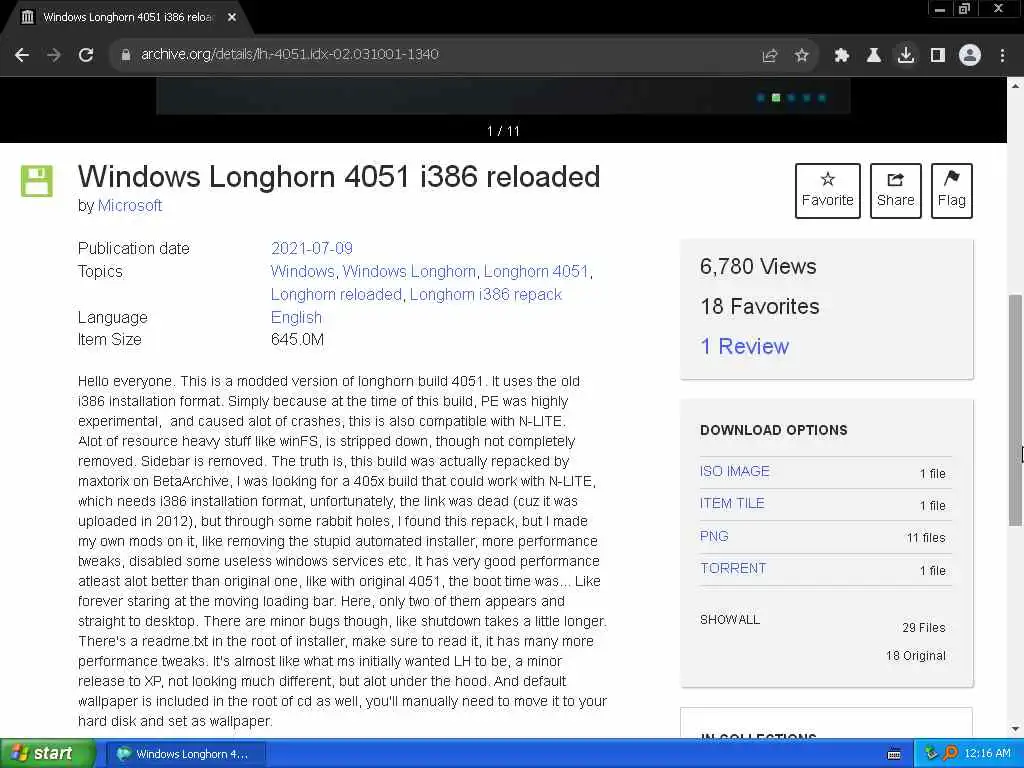Viewport: 1024px width, 768px height.
Task: Open the Chrome downloads icon
Action: tap(906, 55)
